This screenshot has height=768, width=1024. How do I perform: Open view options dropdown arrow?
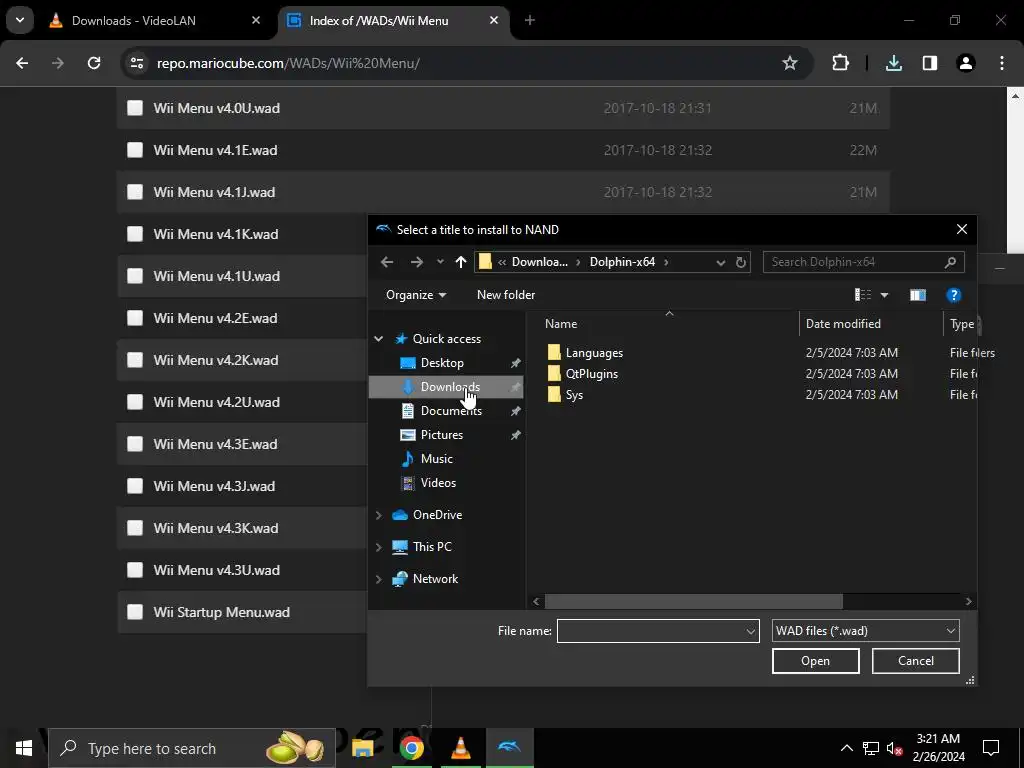coord(884,295)
